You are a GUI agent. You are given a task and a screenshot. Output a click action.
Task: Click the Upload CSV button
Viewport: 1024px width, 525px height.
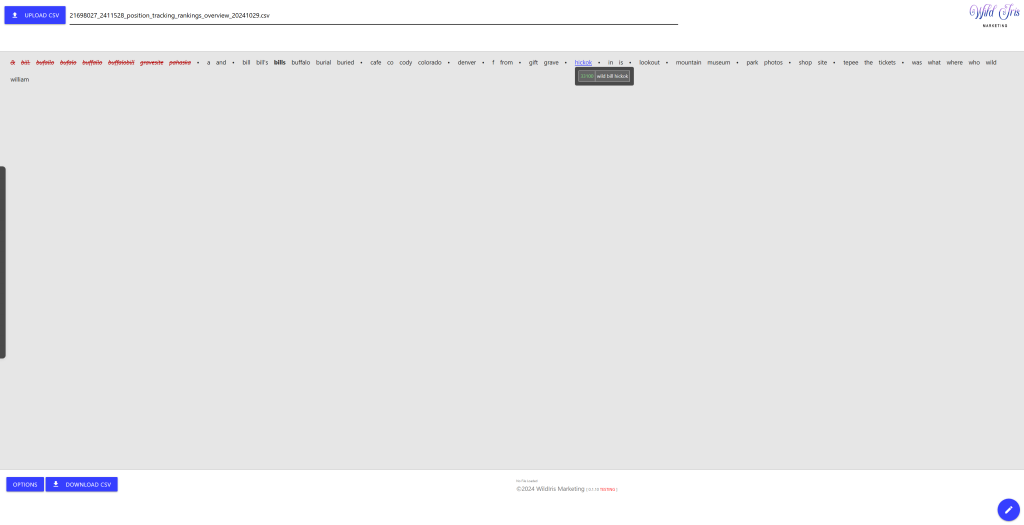[35, 15]
